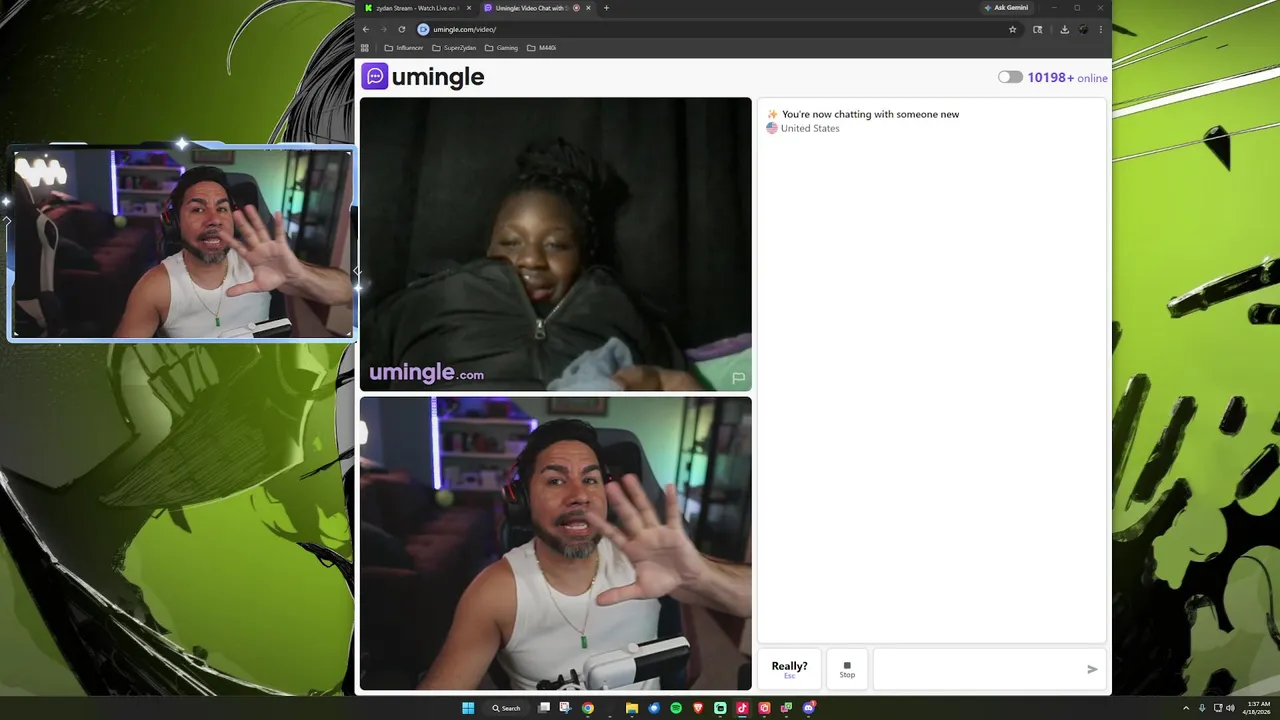
Task: Click the Ask Gemini button
Action: click(1006, 8)
